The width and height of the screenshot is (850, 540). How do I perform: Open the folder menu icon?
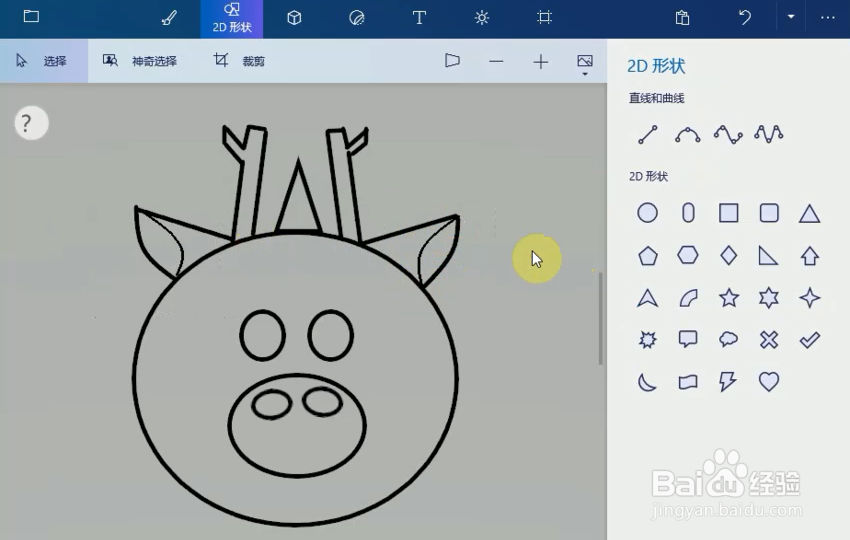31,16
